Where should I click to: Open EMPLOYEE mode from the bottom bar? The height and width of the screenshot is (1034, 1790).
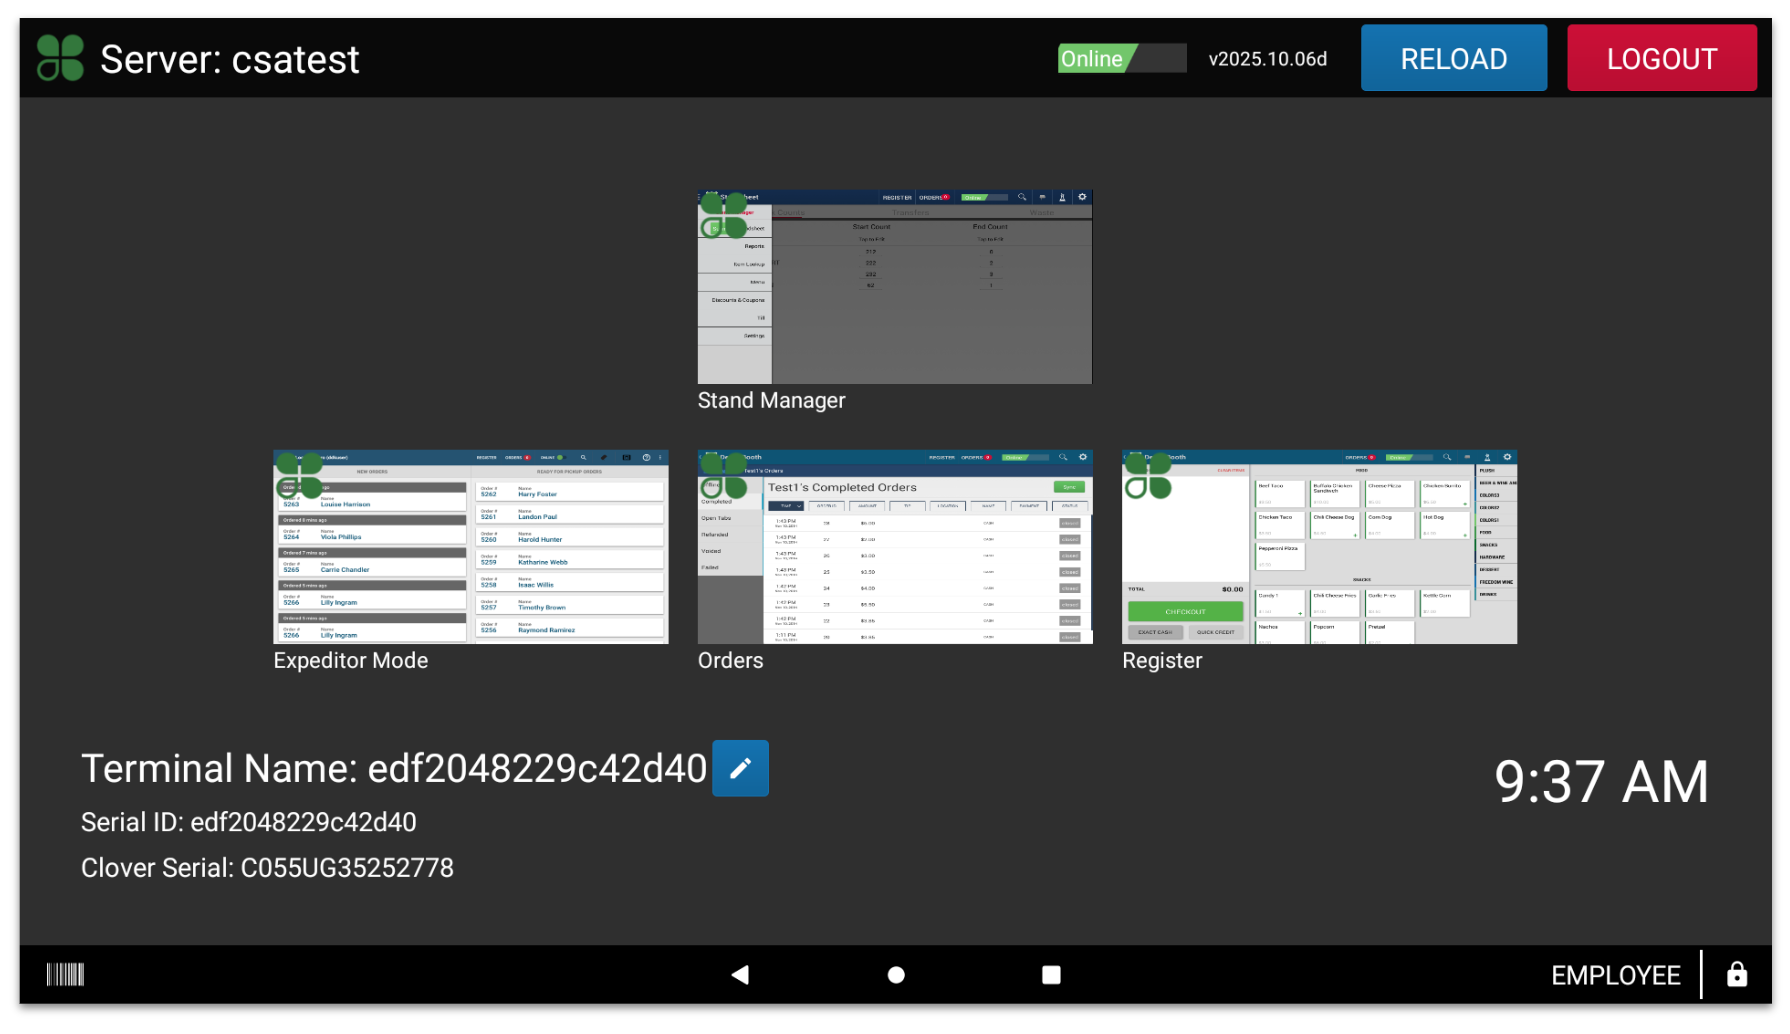tap(1616, 973)
